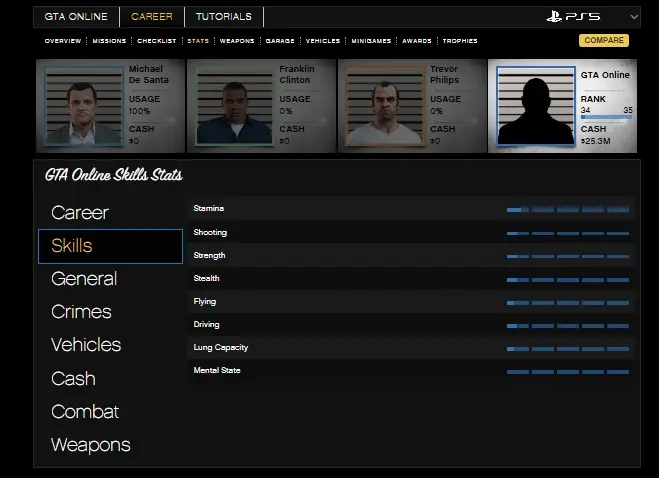Expand the platform selector dropdown arrow
The image size is (659, 478).
[633, 17]
